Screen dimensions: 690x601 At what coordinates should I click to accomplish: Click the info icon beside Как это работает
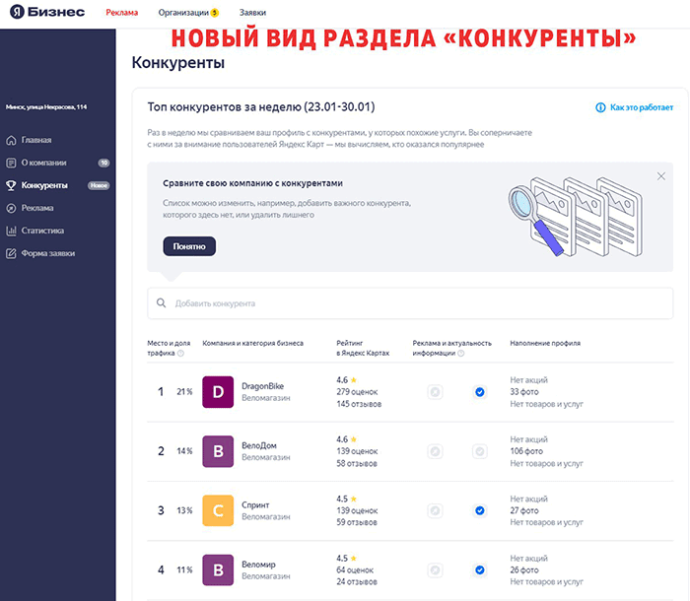[600, 107]
